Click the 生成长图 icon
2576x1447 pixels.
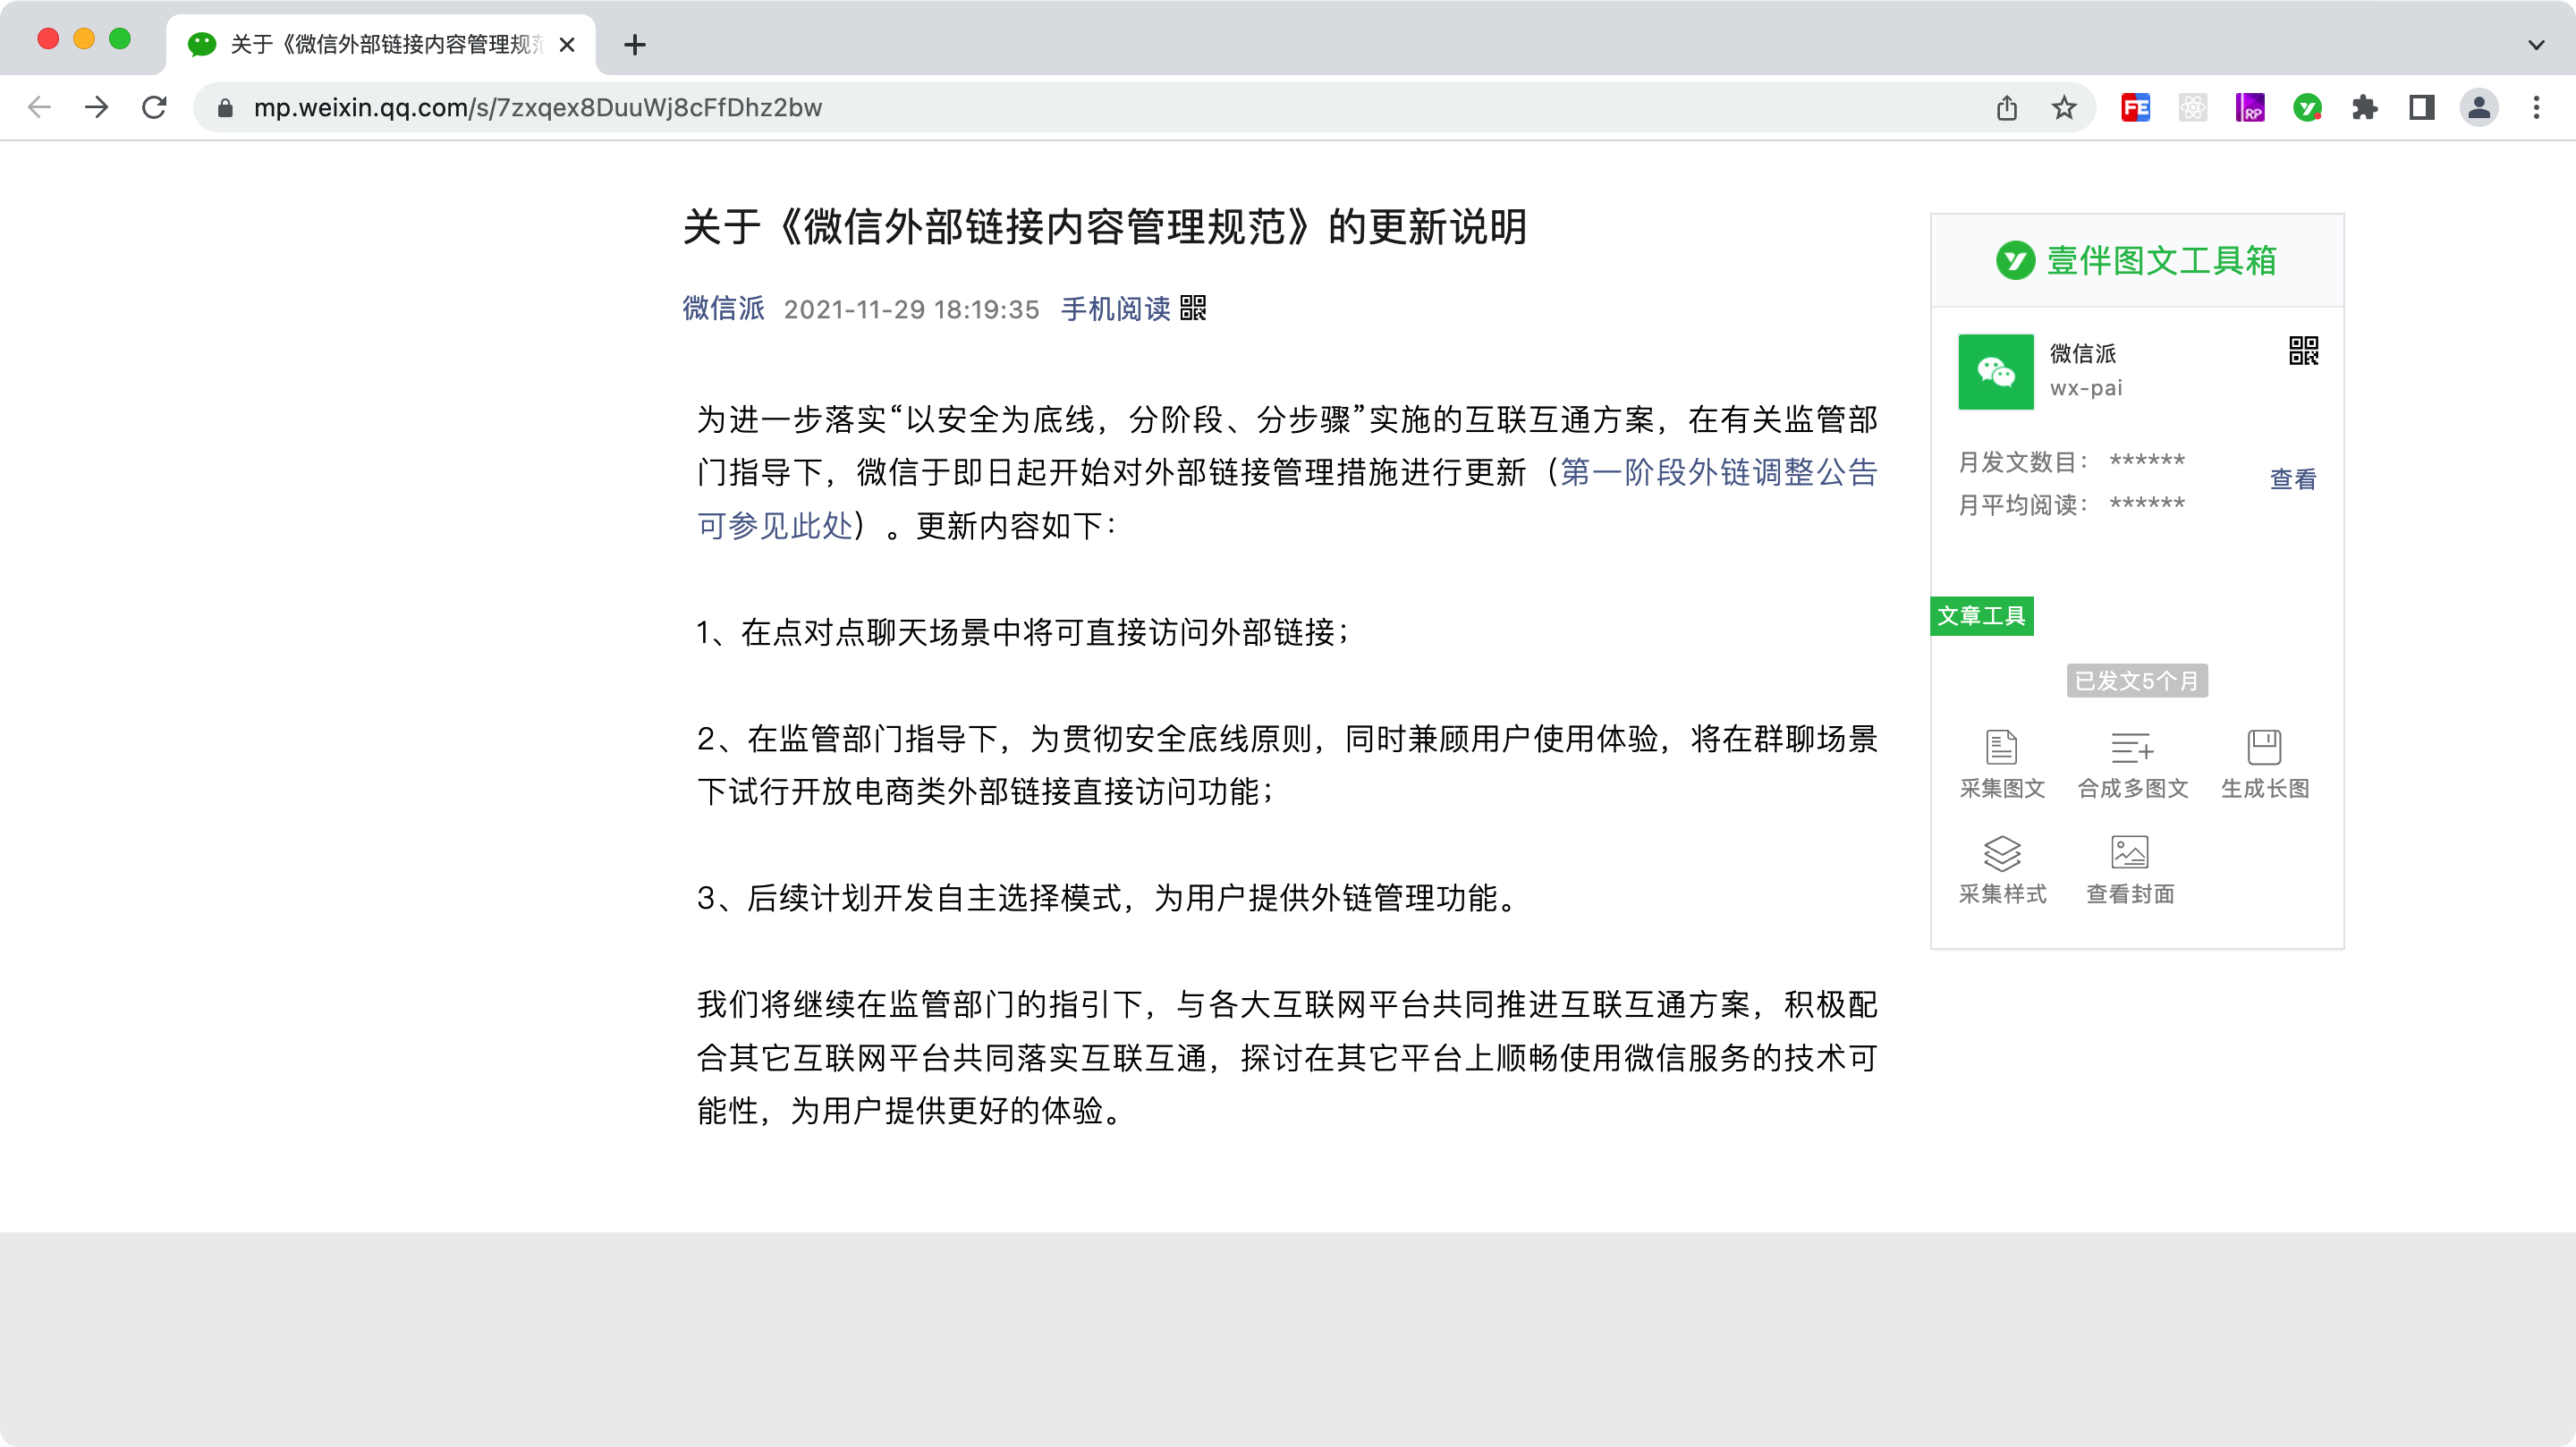coord(2264,747)
